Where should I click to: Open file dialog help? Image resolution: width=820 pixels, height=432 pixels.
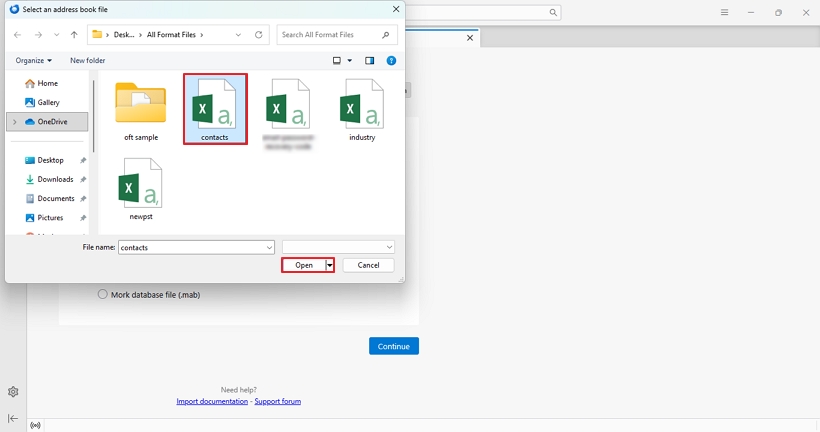point(391,61)
